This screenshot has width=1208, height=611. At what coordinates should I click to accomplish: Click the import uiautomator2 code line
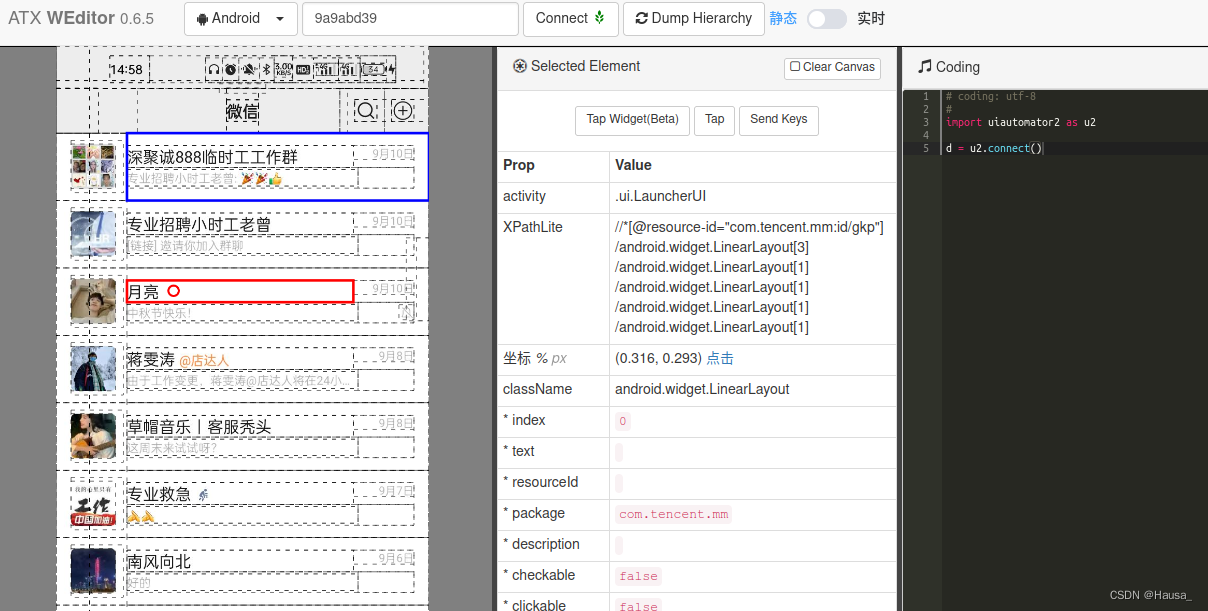[x=1020, y=122]
